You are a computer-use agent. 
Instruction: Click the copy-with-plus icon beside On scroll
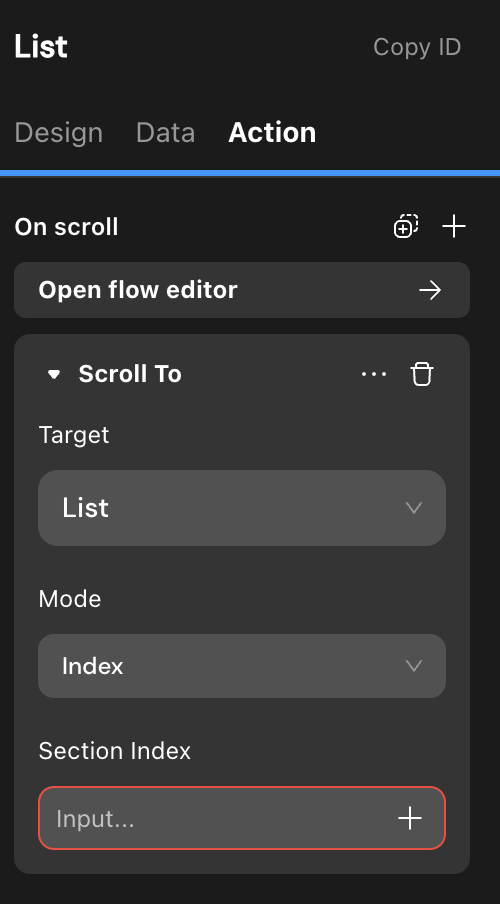[406, 226]
